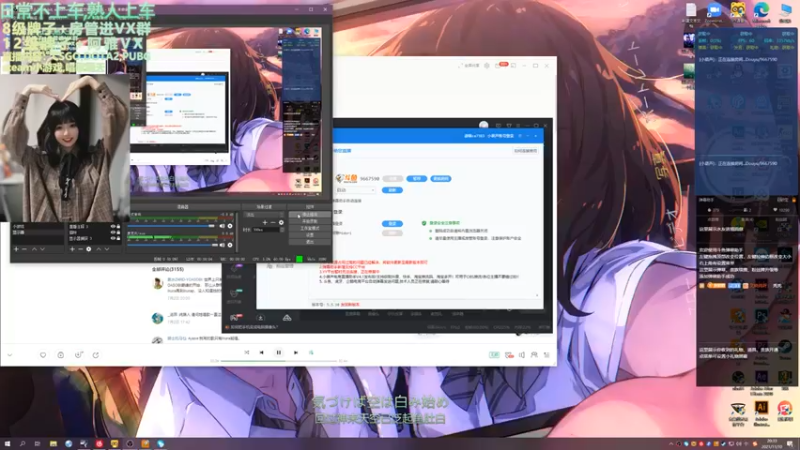The image size is (800, 450).
Task: Open source properties gear in OBS sources panel
Action: click(89, 249)
